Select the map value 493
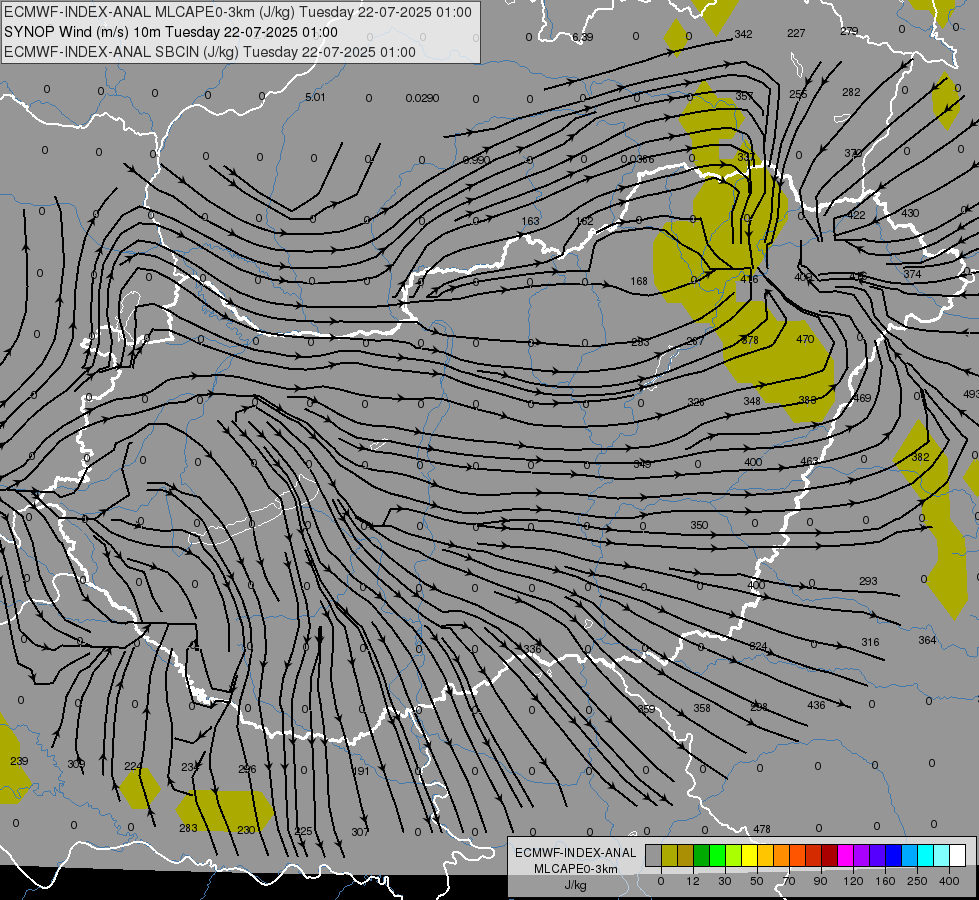The image size is (979, 900). pyautogui.click(x=972, y=394)
